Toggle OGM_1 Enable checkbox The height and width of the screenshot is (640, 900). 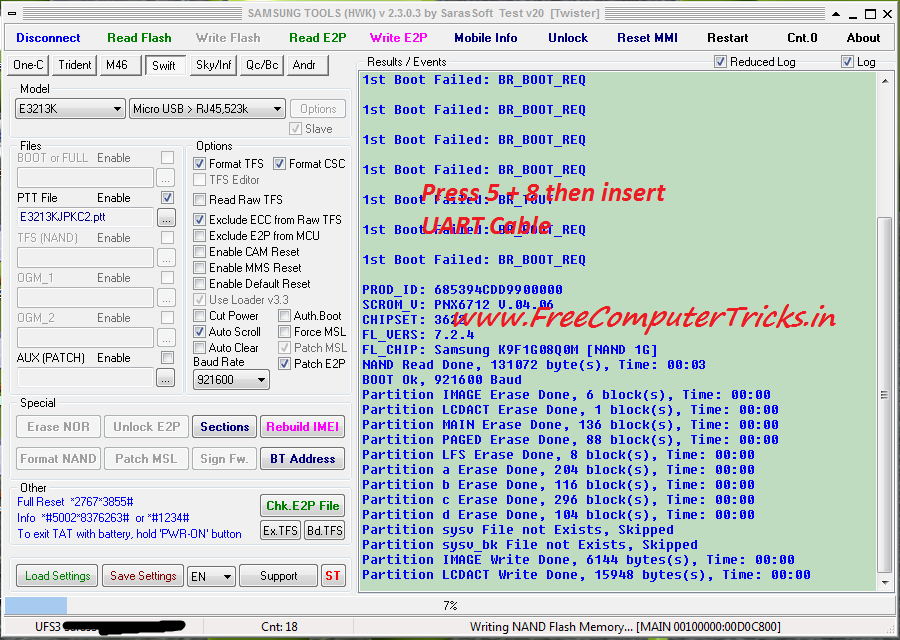[x=167, y=278]
